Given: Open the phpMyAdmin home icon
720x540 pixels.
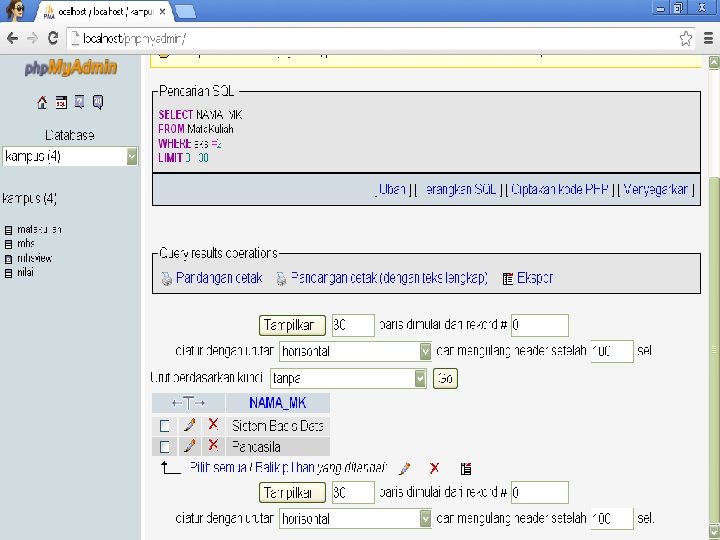Looking at the screenshot, I should [42, 102].
